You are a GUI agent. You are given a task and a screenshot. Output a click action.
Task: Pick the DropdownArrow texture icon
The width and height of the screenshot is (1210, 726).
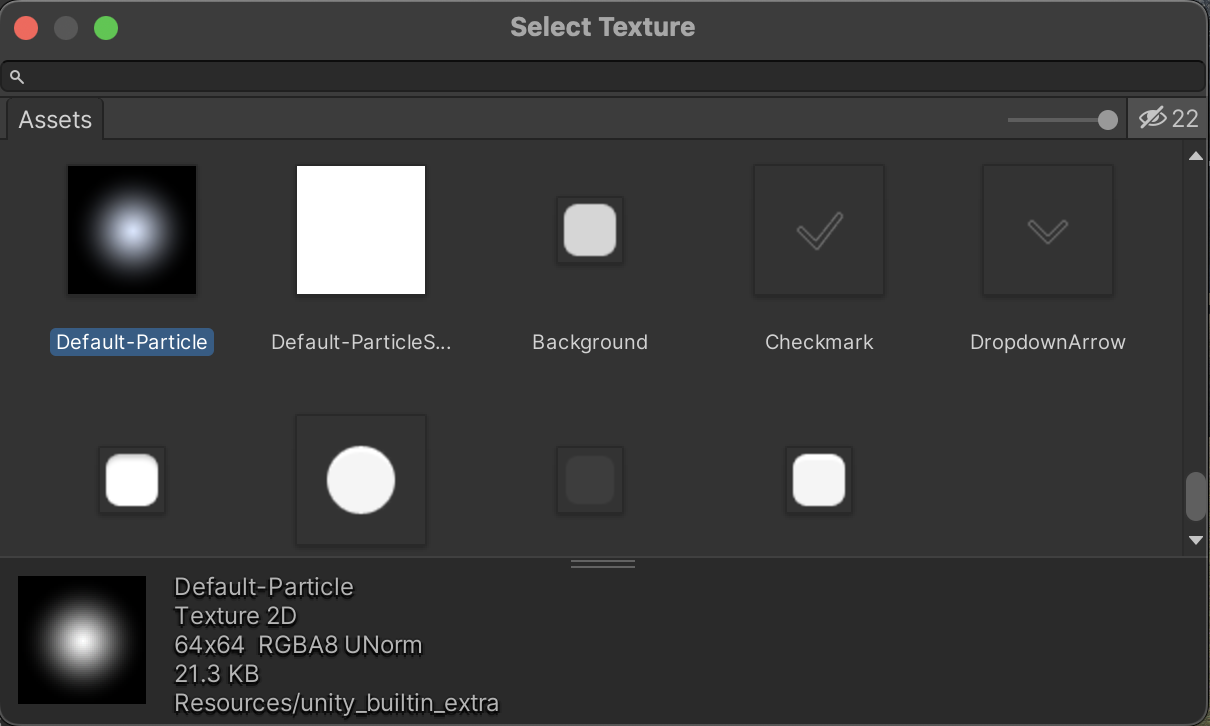[x=1048, y=230]
